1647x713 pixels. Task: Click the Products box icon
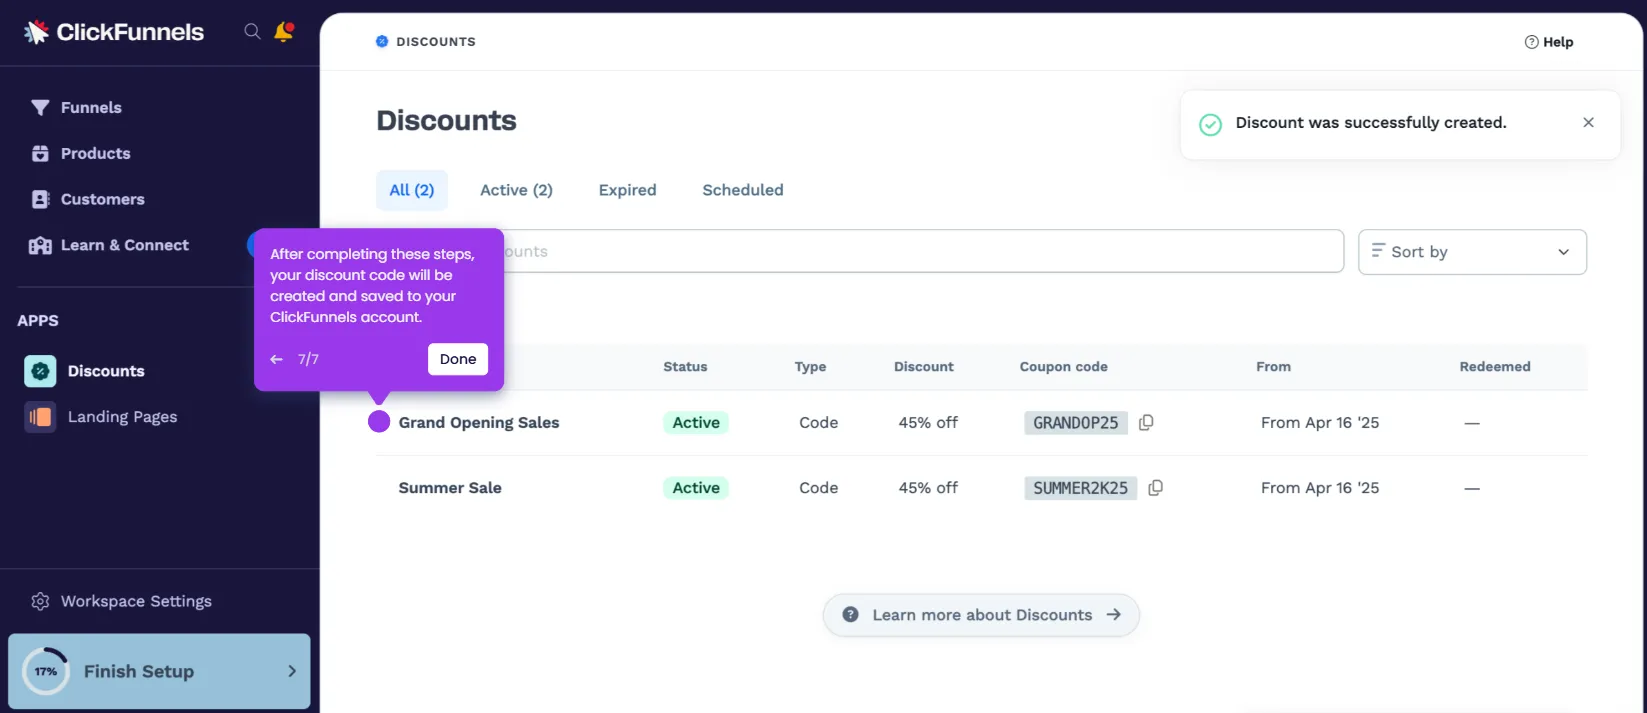click(40, 153)
